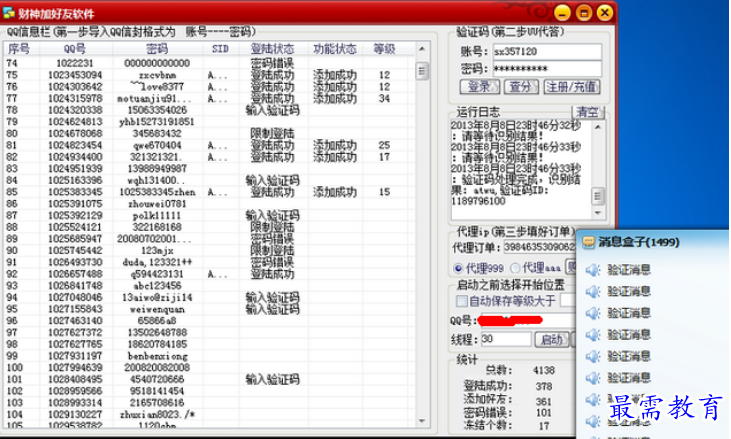Image resolution: width=731 pixels, height=439 pixels.
Task: Click QQ list scrollbar up arrow
Action: [422, 49]
